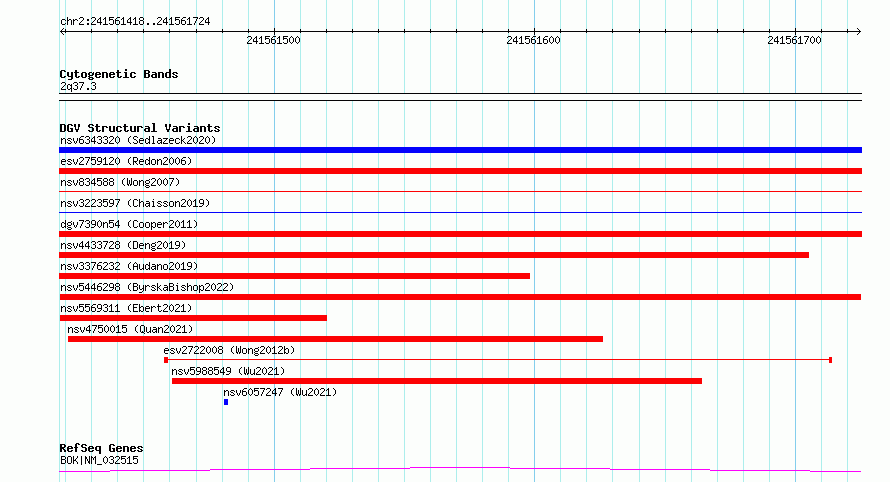Click the nsv6343320 (Sedlazeck2020) variant label
The image size is (890, 482).
pyautogui.click(x=138, y=140)
